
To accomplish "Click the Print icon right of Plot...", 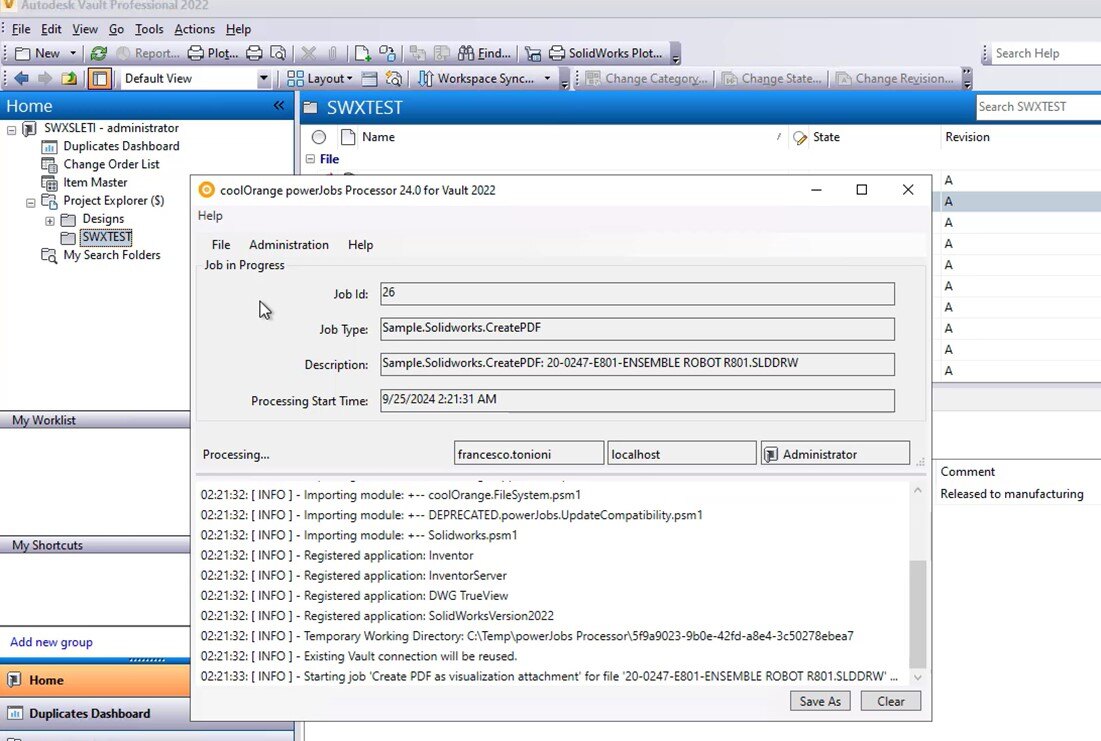I will click(x=254, y=53).
